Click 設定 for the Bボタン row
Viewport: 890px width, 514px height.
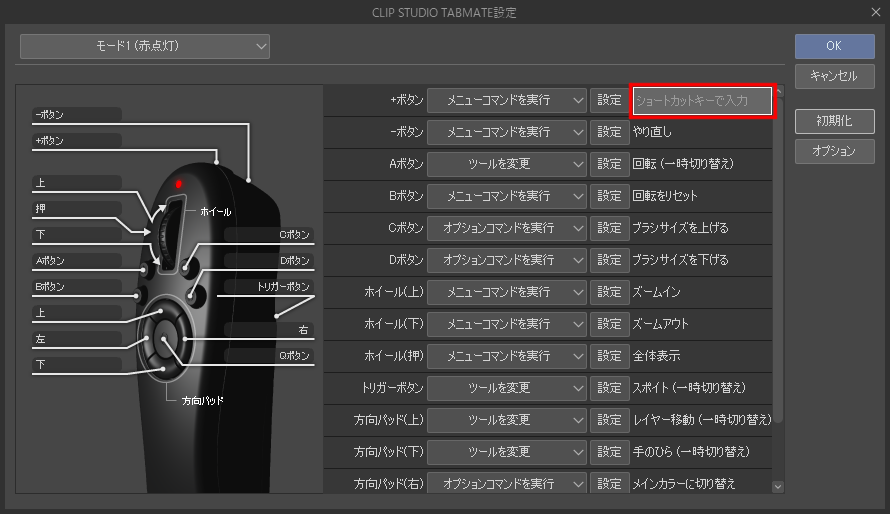610,196
